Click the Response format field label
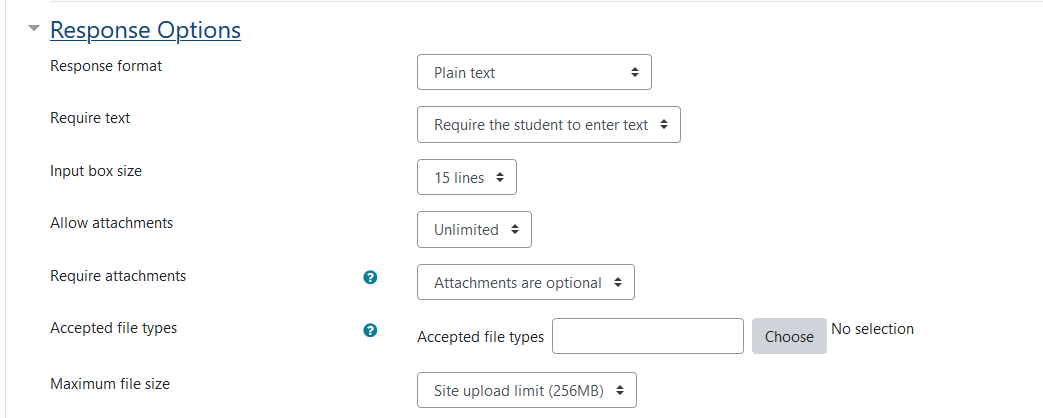The width and height of the screenshot is (1043, 418). point(106,66)
